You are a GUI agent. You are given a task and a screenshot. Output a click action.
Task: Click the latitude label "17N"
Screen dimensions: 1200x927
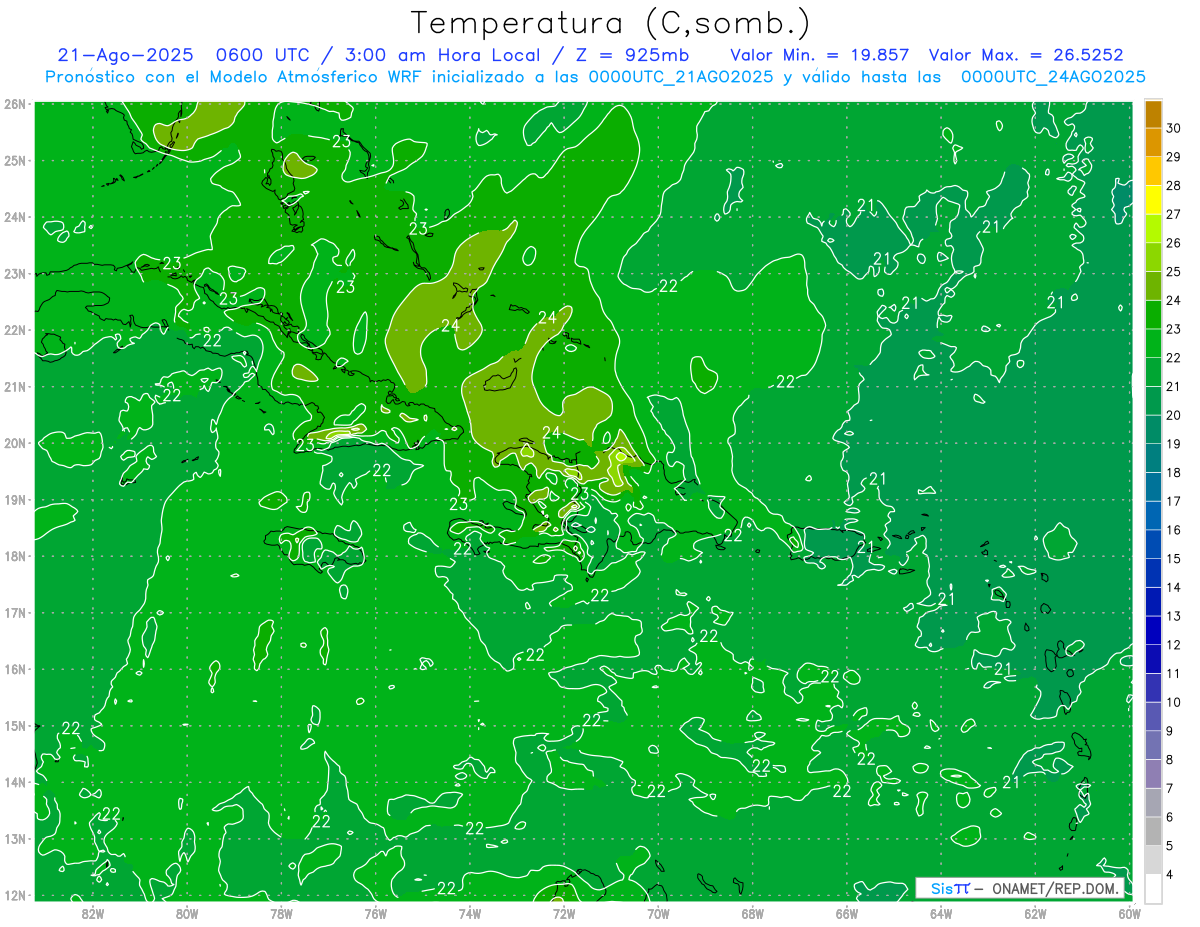(15, 612)
